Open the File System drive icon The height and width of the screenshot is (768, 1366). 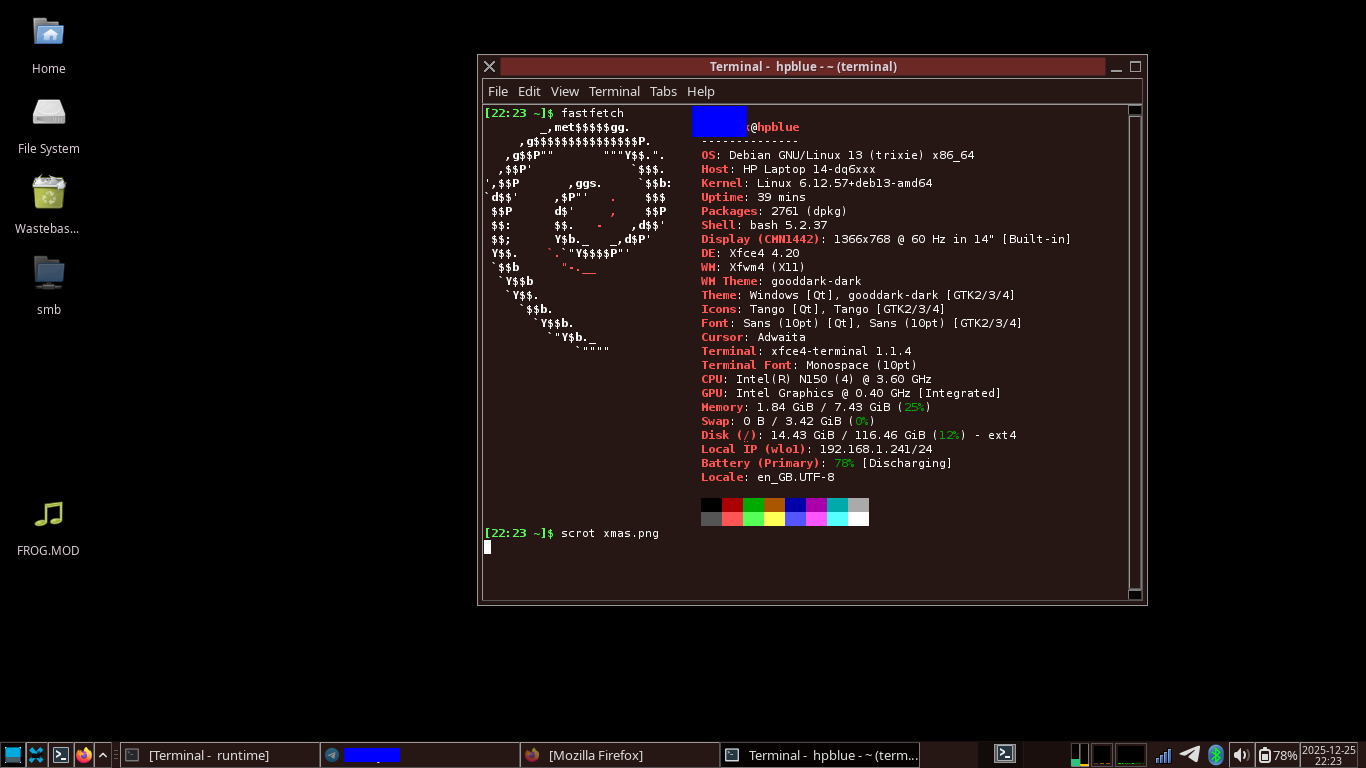48,112
